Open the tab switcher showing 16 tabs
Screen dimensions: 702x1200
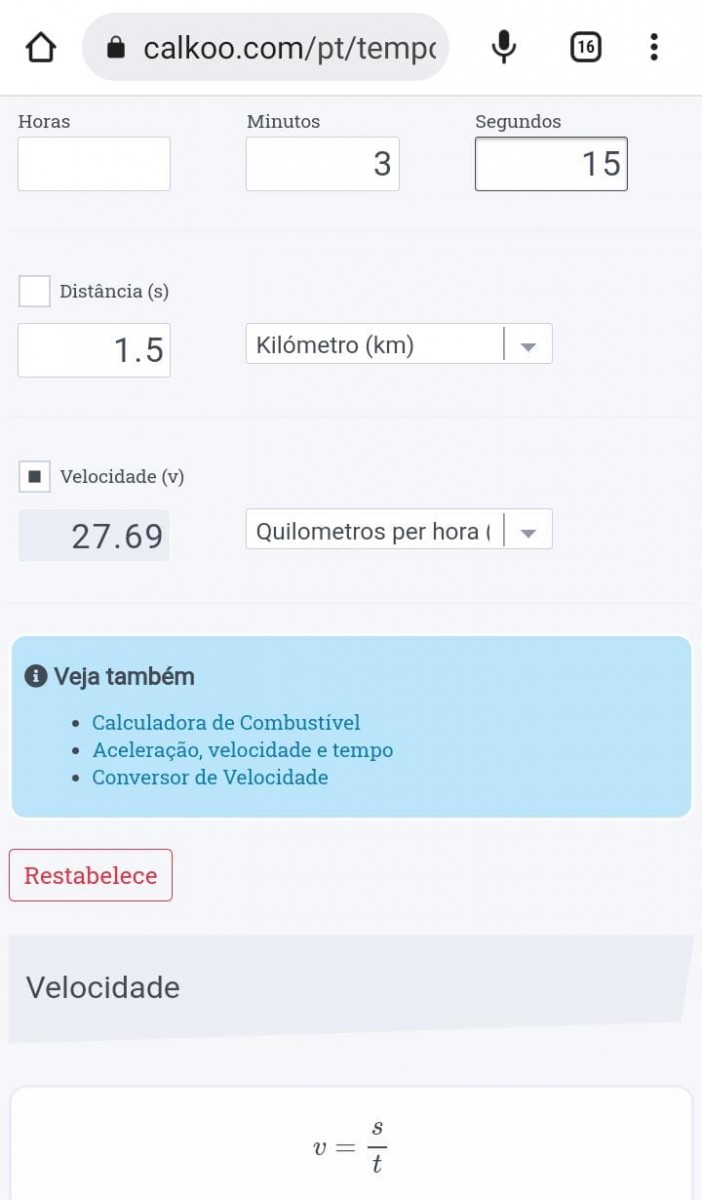point(585,47)
